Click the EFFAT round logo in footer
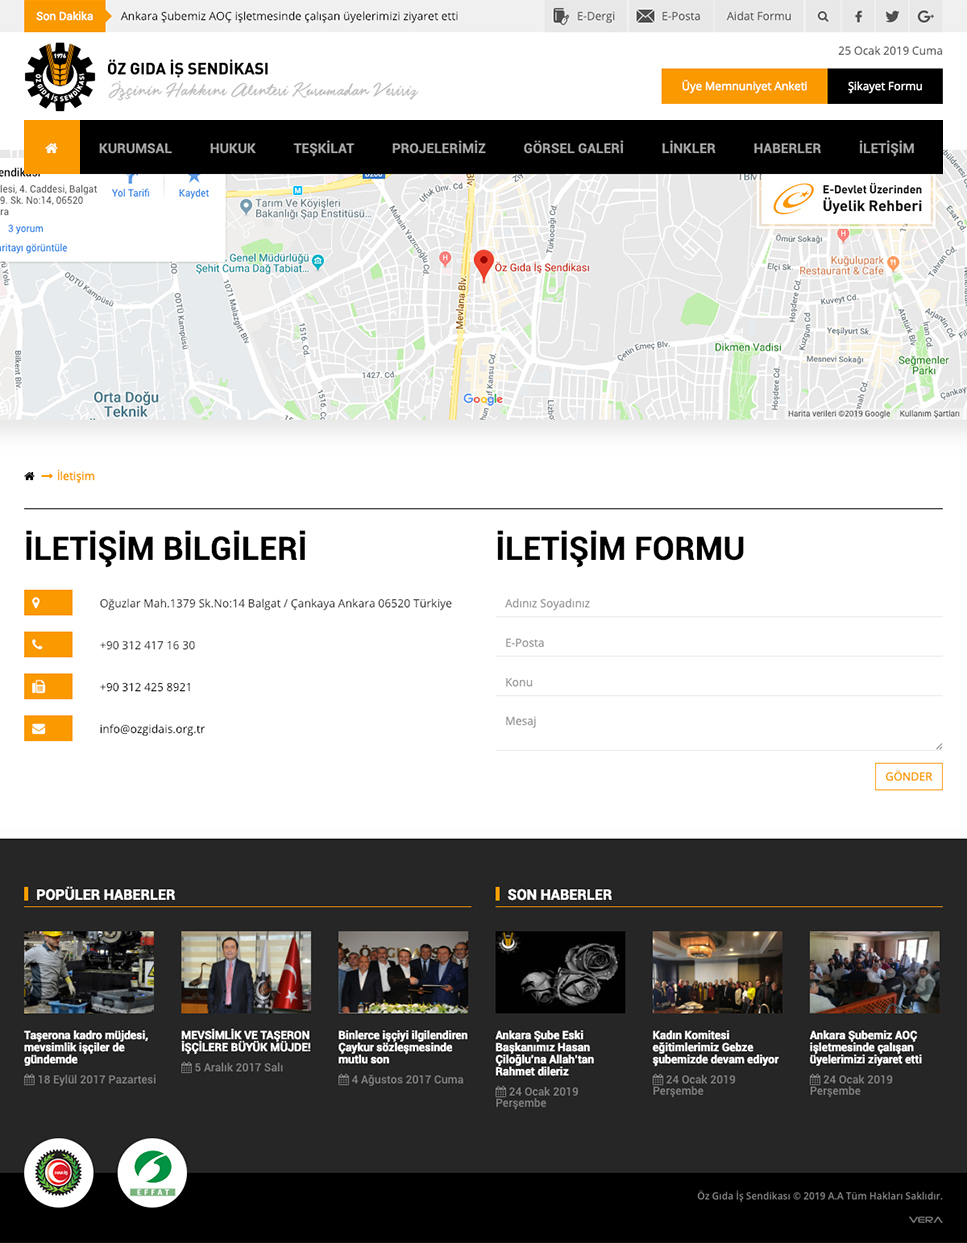Viewport: 967px width, 1243px height. click(x=152, y=1173)
